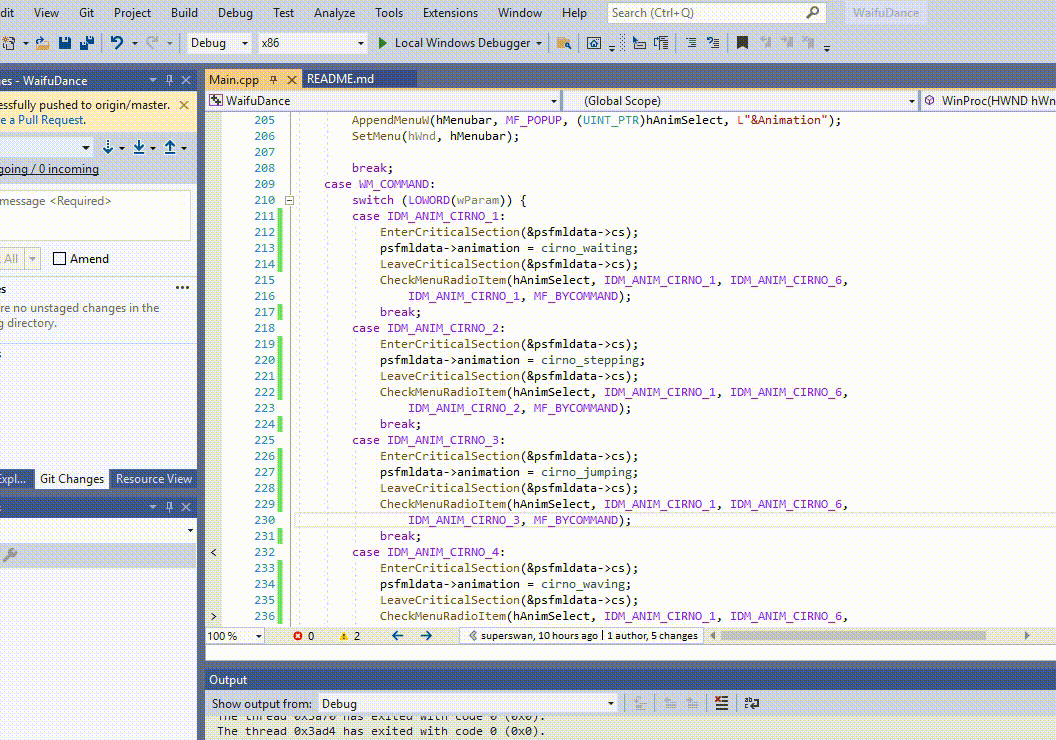Click line number 230 in the gutter
The image size is (1056, 740).
pyautogui.click(x=265, y=520)
